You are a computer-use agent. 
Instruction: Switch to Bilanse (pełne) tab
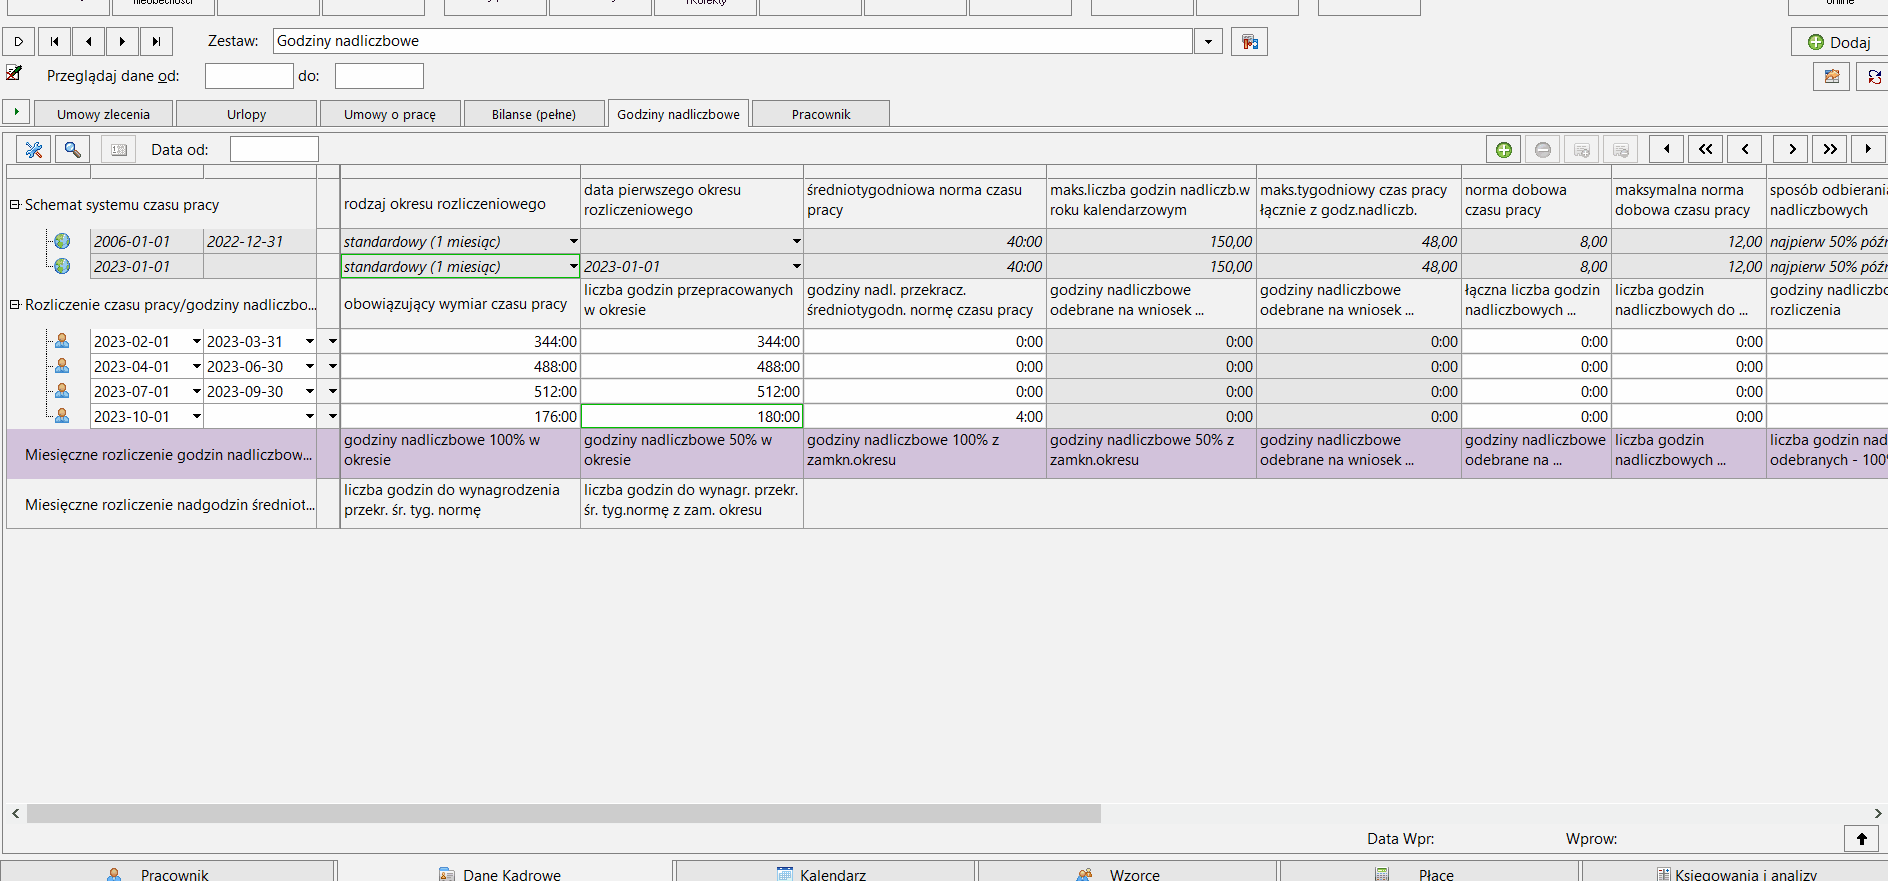point(534,114)
